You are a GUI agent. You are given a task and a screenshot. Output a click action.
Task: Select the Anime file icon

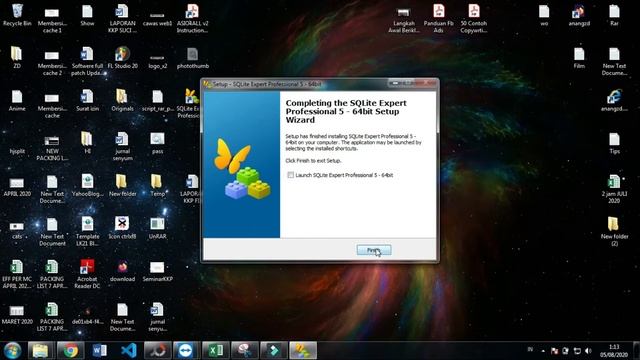pyautogui.click(x=17, y=100)
